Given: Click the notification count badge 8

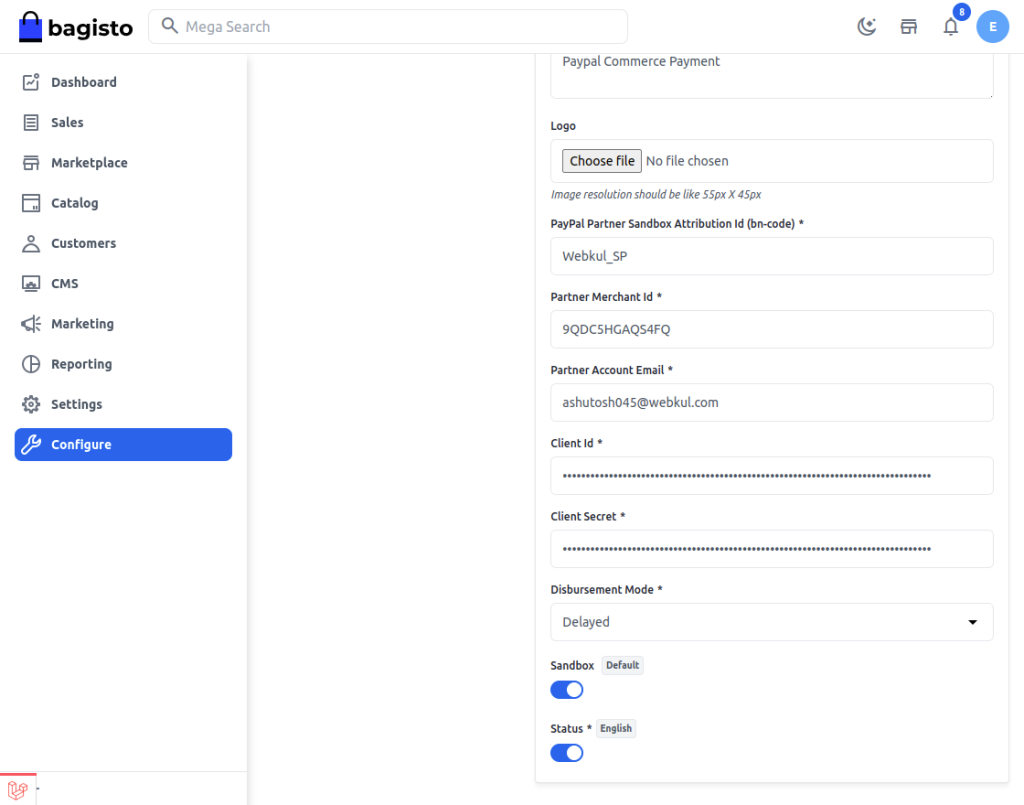Looking at the screenshot, I should 961,12.
